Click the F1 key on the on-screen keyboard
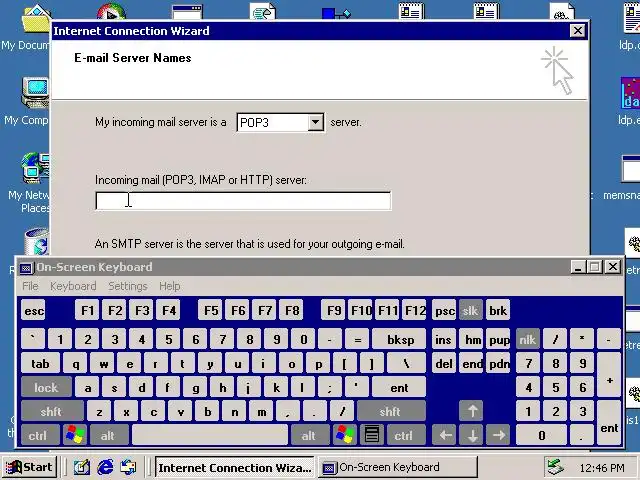Image resolution: width=640 pixels, height=480 pixels. (87, 311)
